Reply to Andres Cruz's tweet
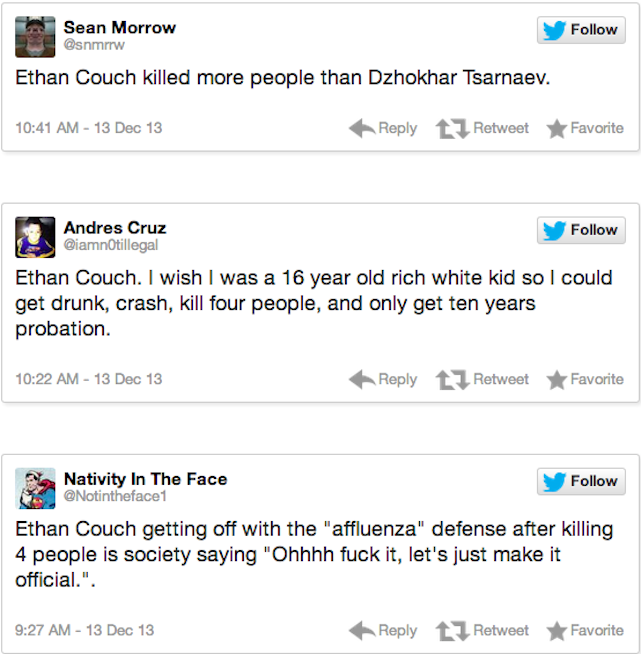This screenshot has width=641, height=654. (x=384, y=379)
